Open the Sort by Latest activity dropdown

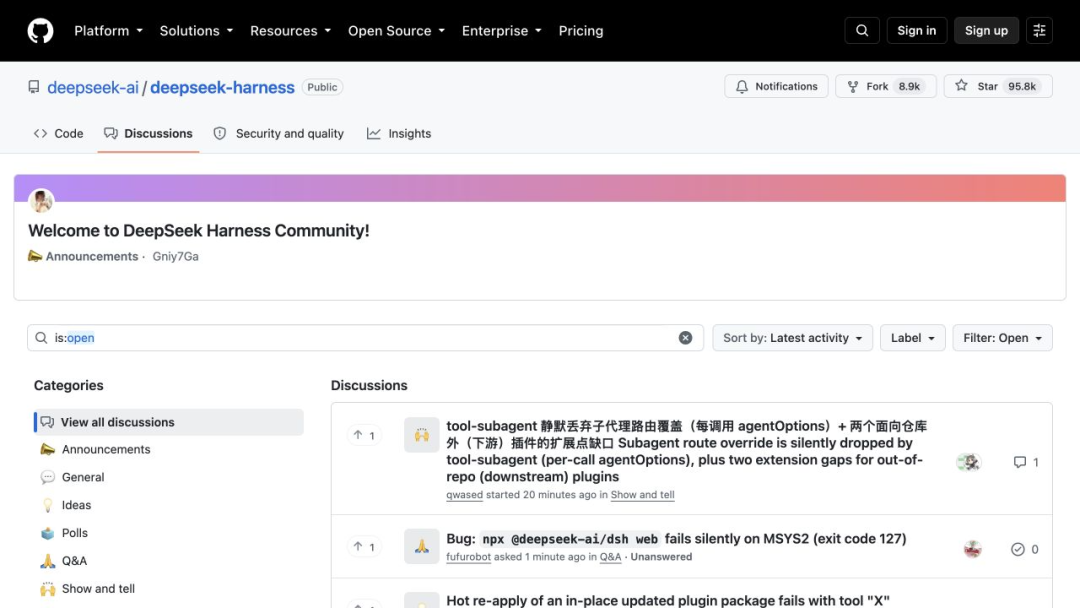[792, 337]
